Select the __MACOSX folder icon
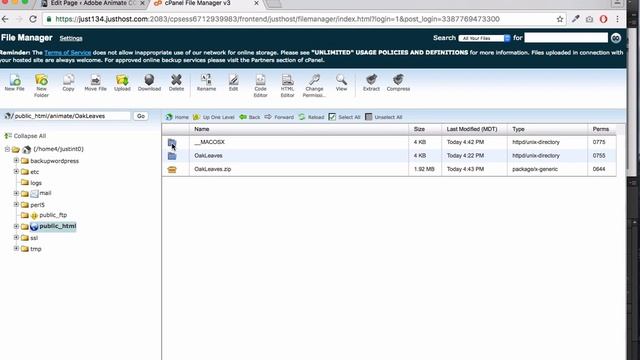The image size is (640, 360). 172,142
